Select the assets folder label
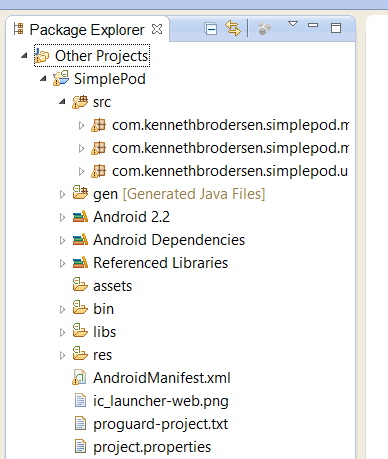This screenshot has width=388, height=459. tap(112, 286)
